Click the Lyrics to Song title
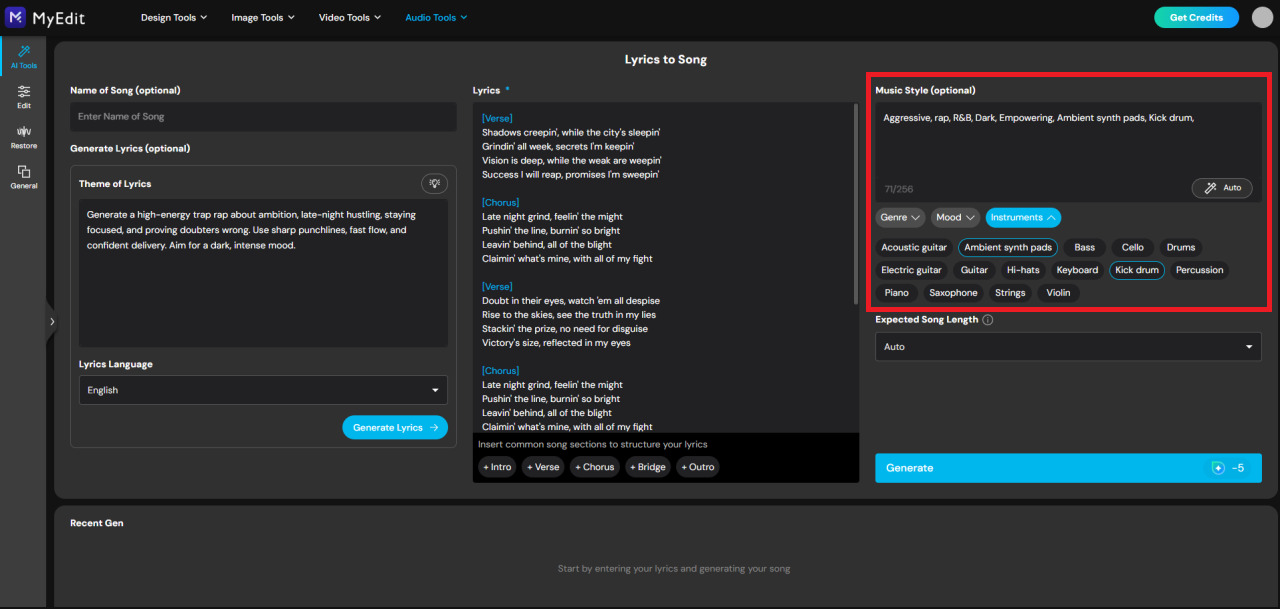Screen dimensions: 1280x609 (x=666, y=59)
